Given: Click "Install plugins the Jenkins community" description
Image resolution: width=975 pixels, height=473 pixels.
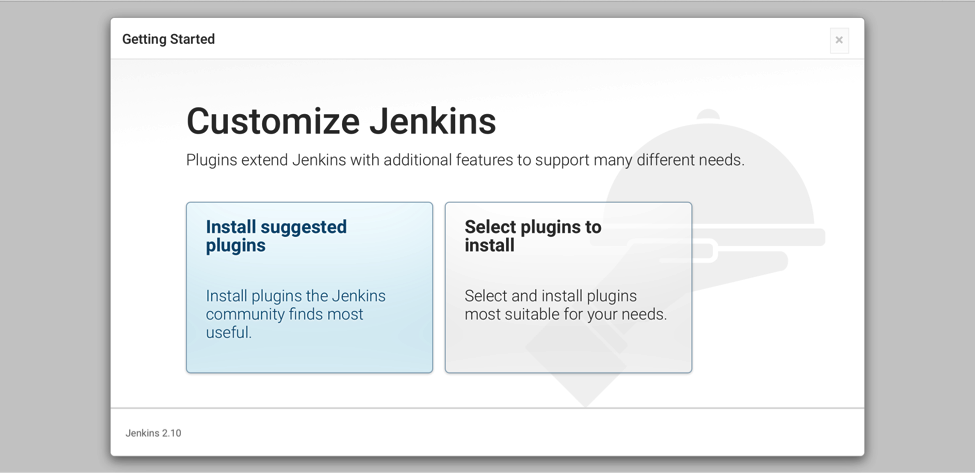Looking at the screenshot, I should pyautogui.click(x=295, y=305).
